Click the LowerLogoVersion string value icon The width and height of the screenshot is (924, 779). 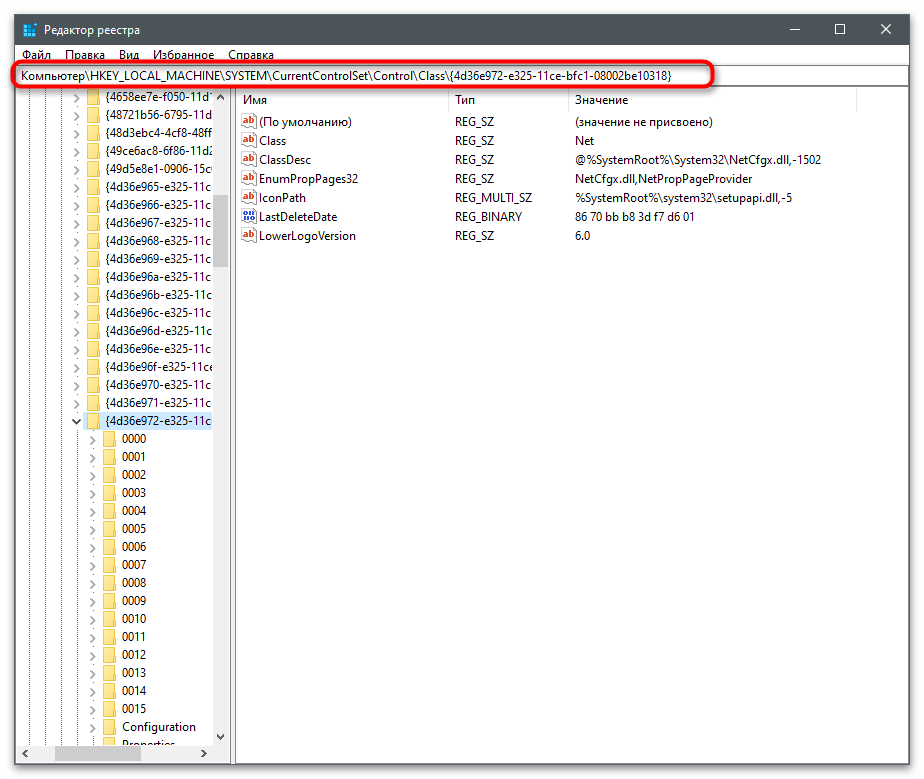tap(249, 235)
